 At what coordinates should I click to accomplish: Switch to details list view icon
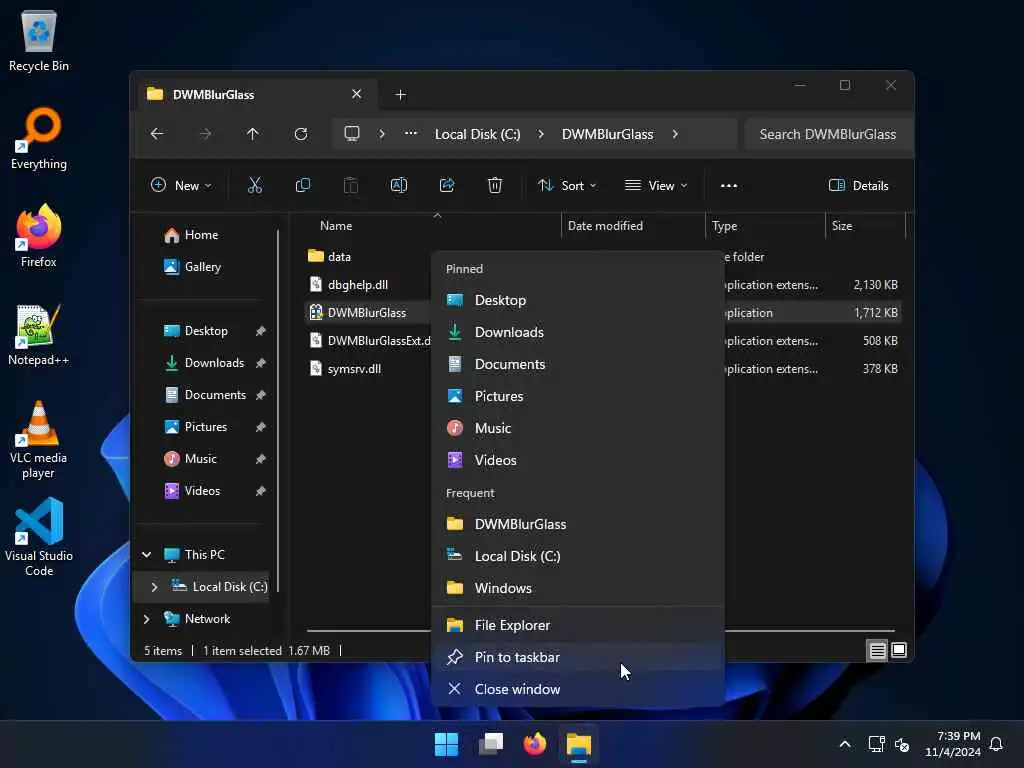tap(877, 650)
